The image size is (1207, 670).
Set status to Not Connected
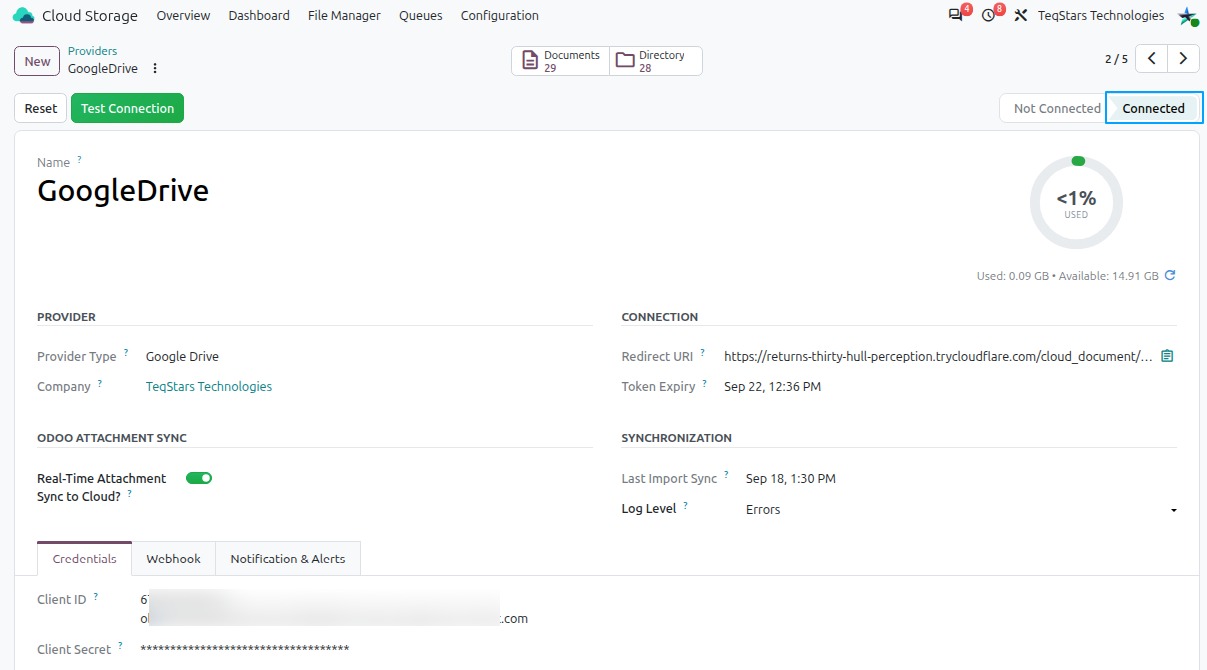point(1053,109)
